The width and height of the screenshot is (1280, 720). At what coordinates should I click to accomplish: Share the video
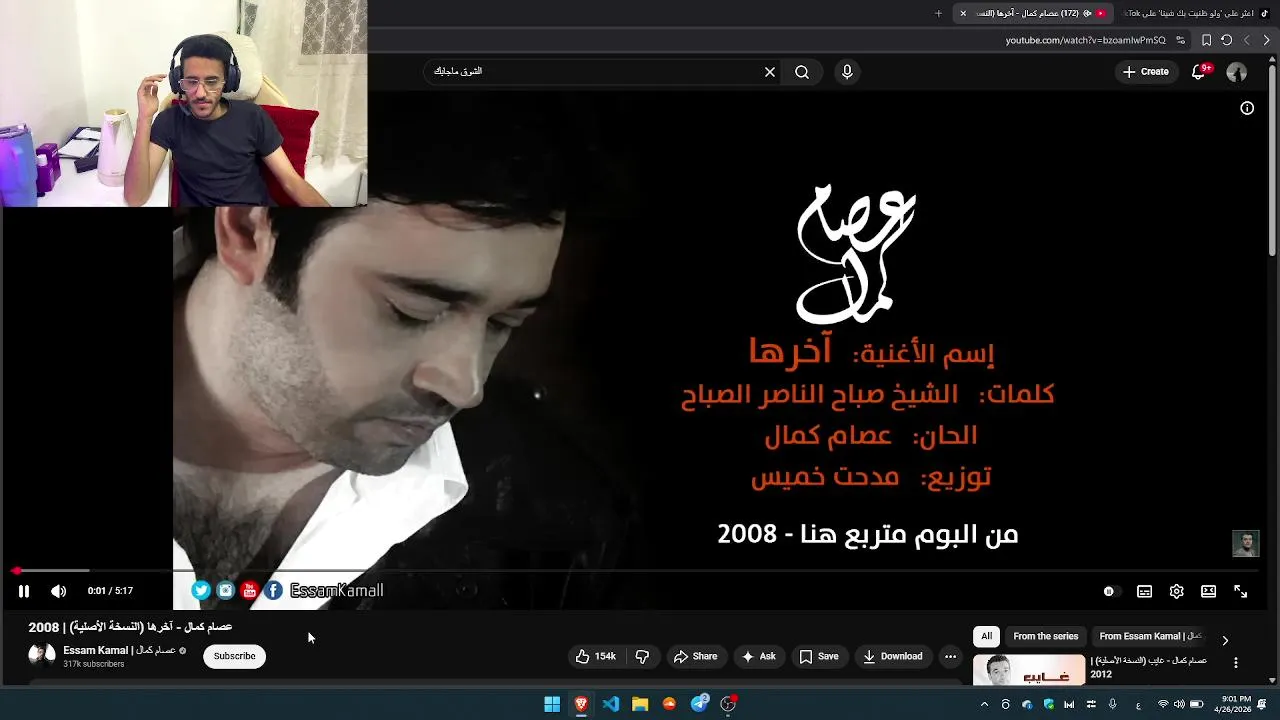(x=695, y=656)
